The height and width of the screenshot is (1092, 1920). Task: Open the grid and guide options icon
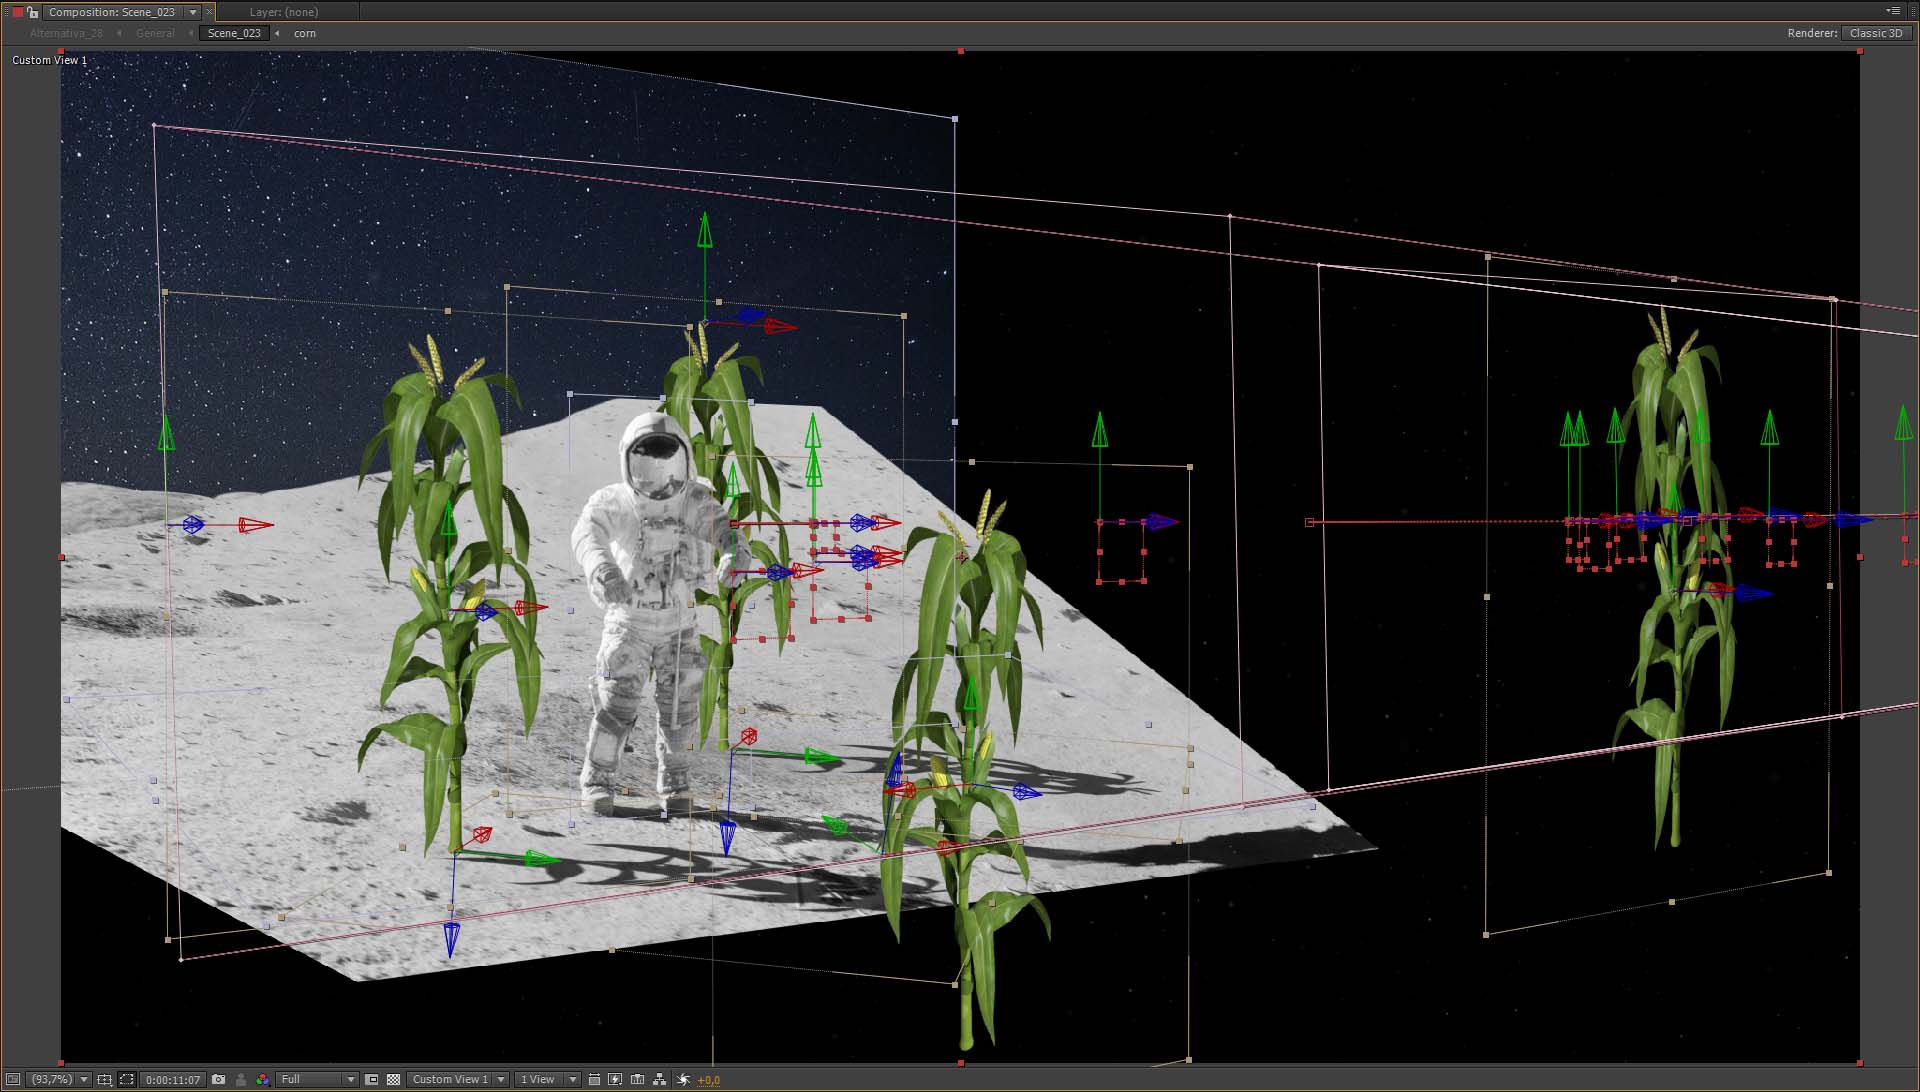[x=104, y=1080]
